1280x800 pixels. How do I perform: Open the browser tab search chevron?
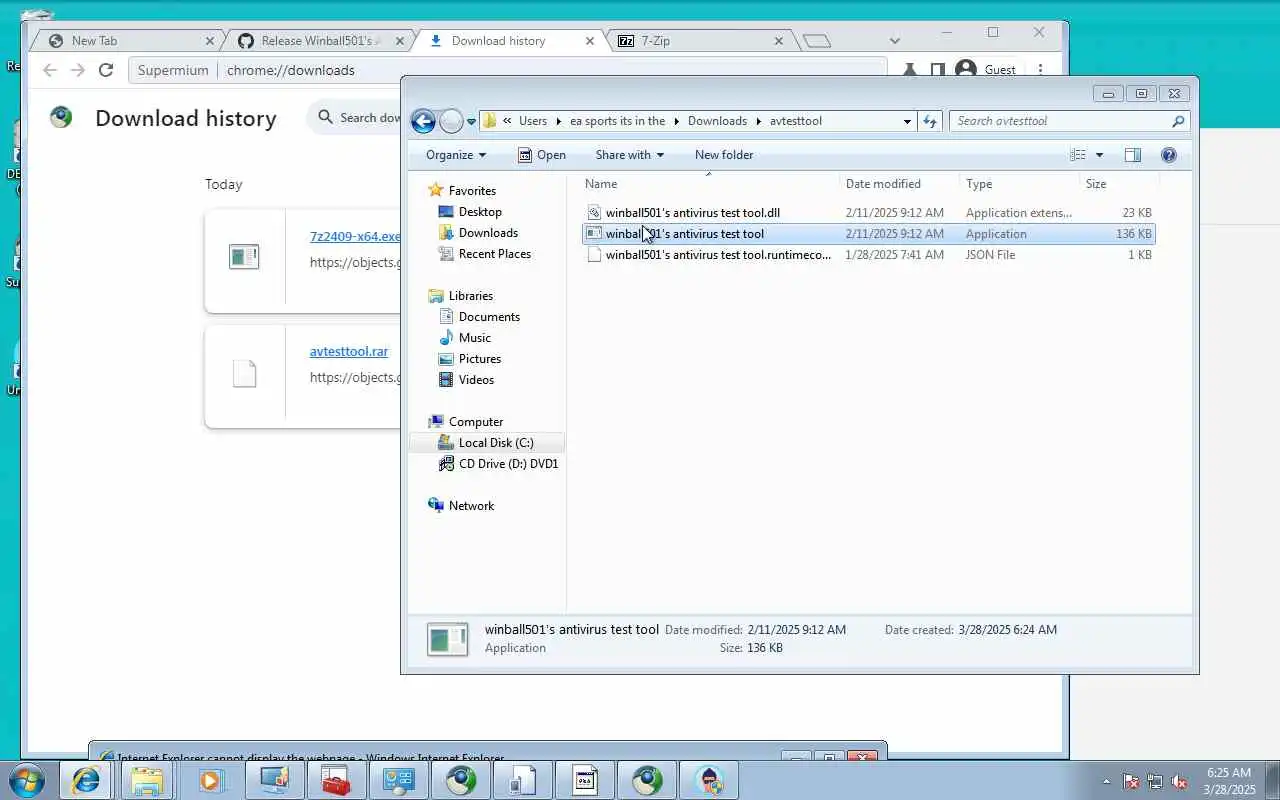click(895, 41)
